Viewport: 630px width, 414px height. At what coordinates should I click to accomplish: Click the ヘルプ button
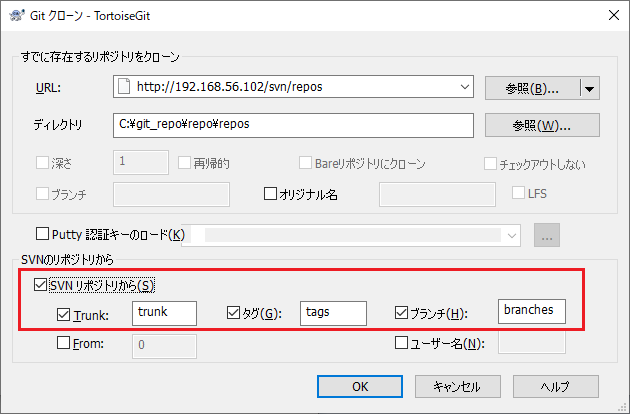[x=556, y=387]
